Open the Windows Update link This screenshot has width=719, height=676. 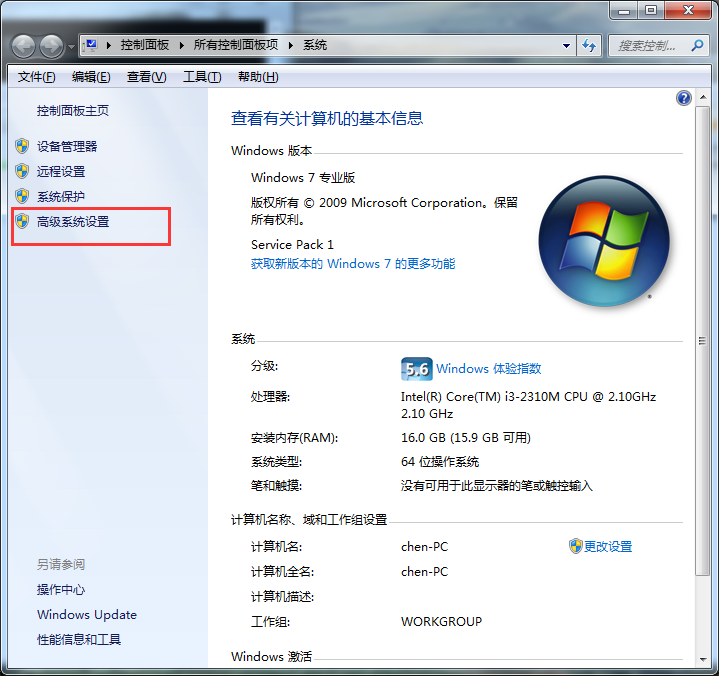[87, 615]
